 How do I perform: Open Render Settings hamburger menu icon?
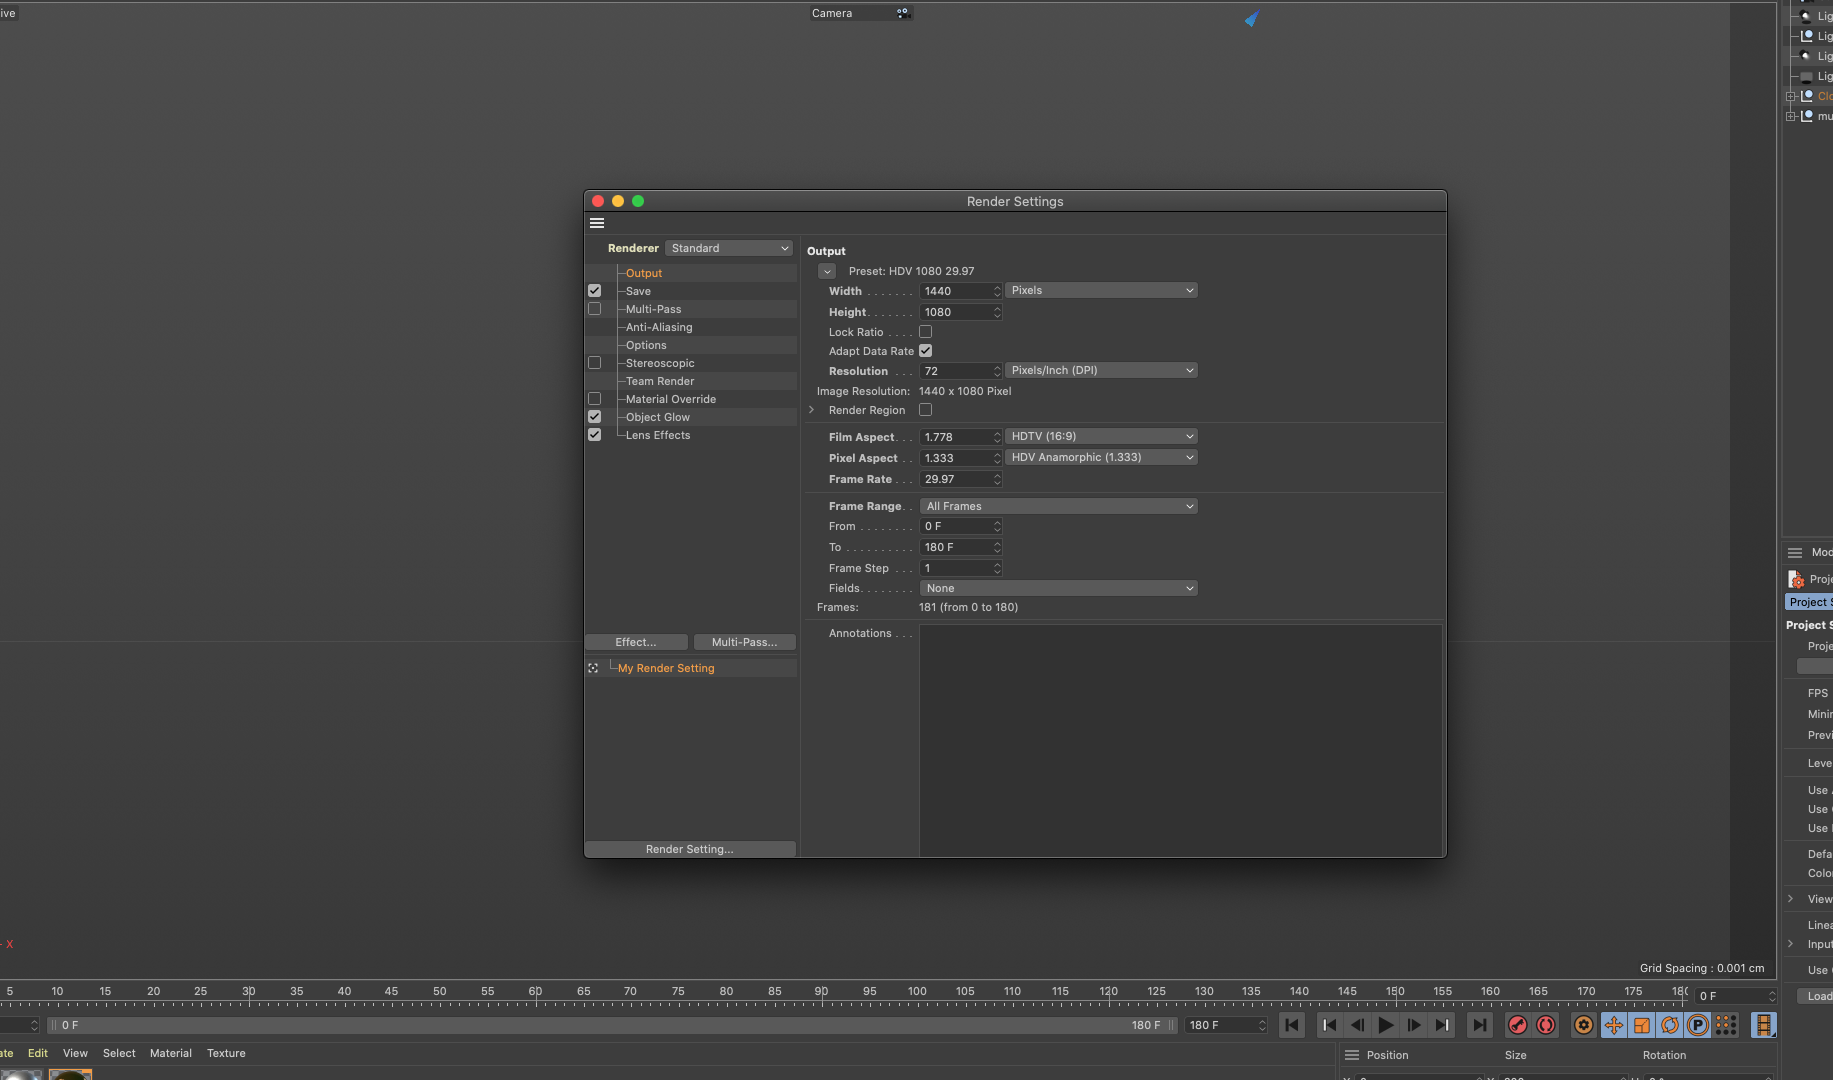(597, 222)
